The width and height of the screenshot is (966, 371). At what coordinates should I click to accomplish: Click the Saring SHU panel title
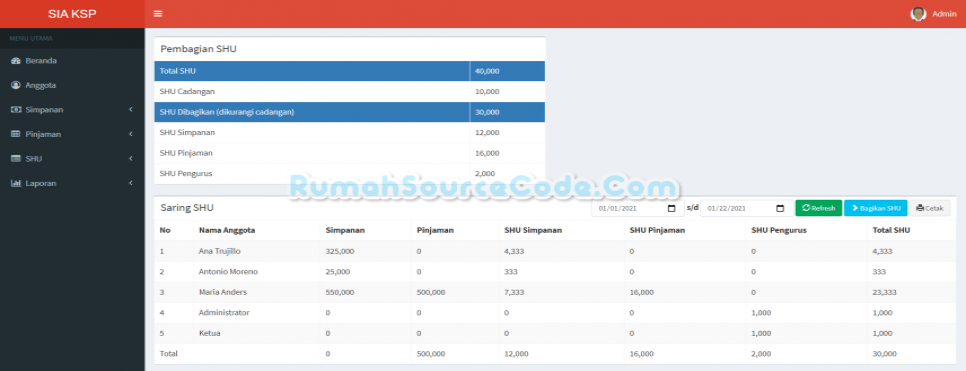(187, 208)
